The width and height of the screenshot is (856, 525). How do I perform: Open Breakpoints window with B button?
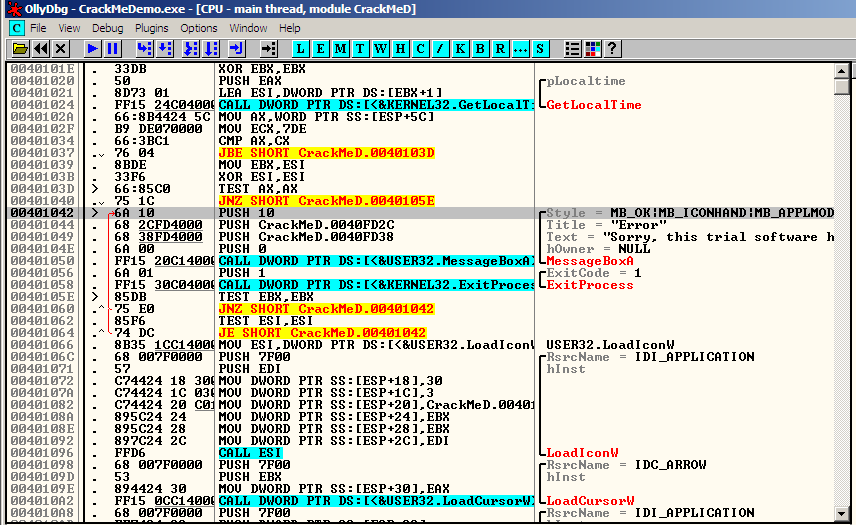point(481,48)
